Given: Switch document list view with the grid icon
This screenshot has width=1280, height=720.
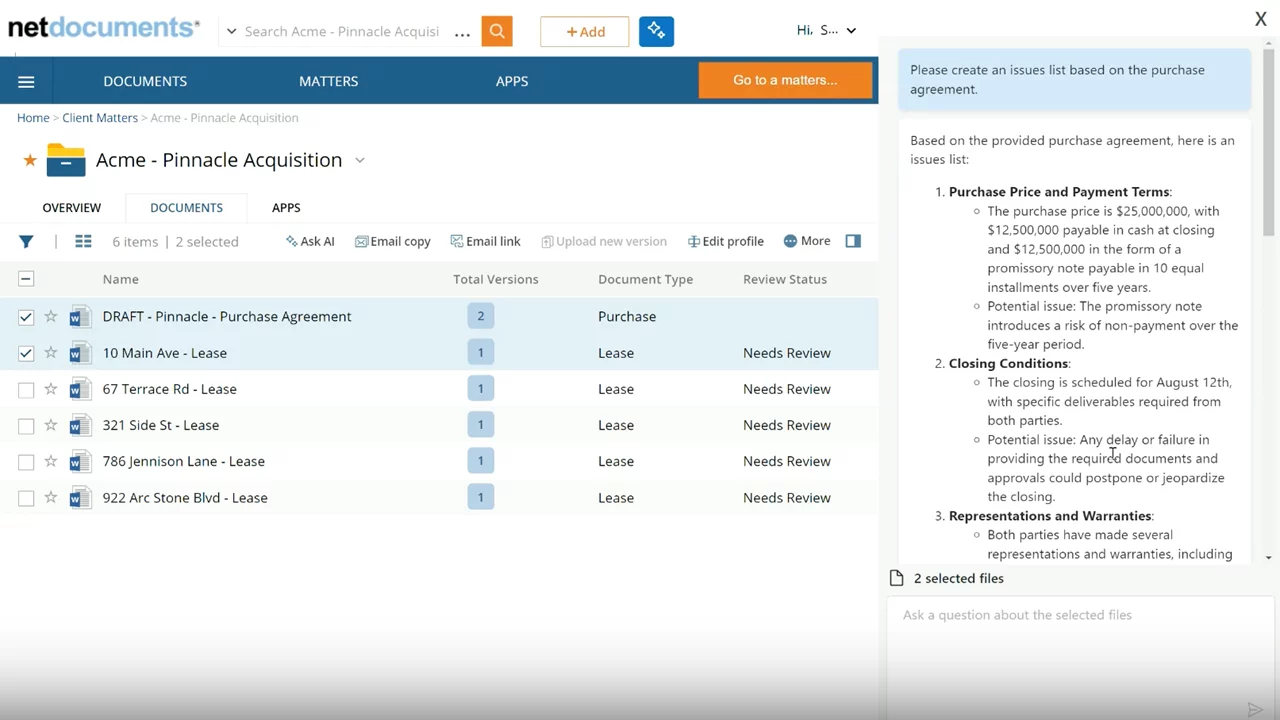Looking at the screenshot, I should (x=83, y=241).
